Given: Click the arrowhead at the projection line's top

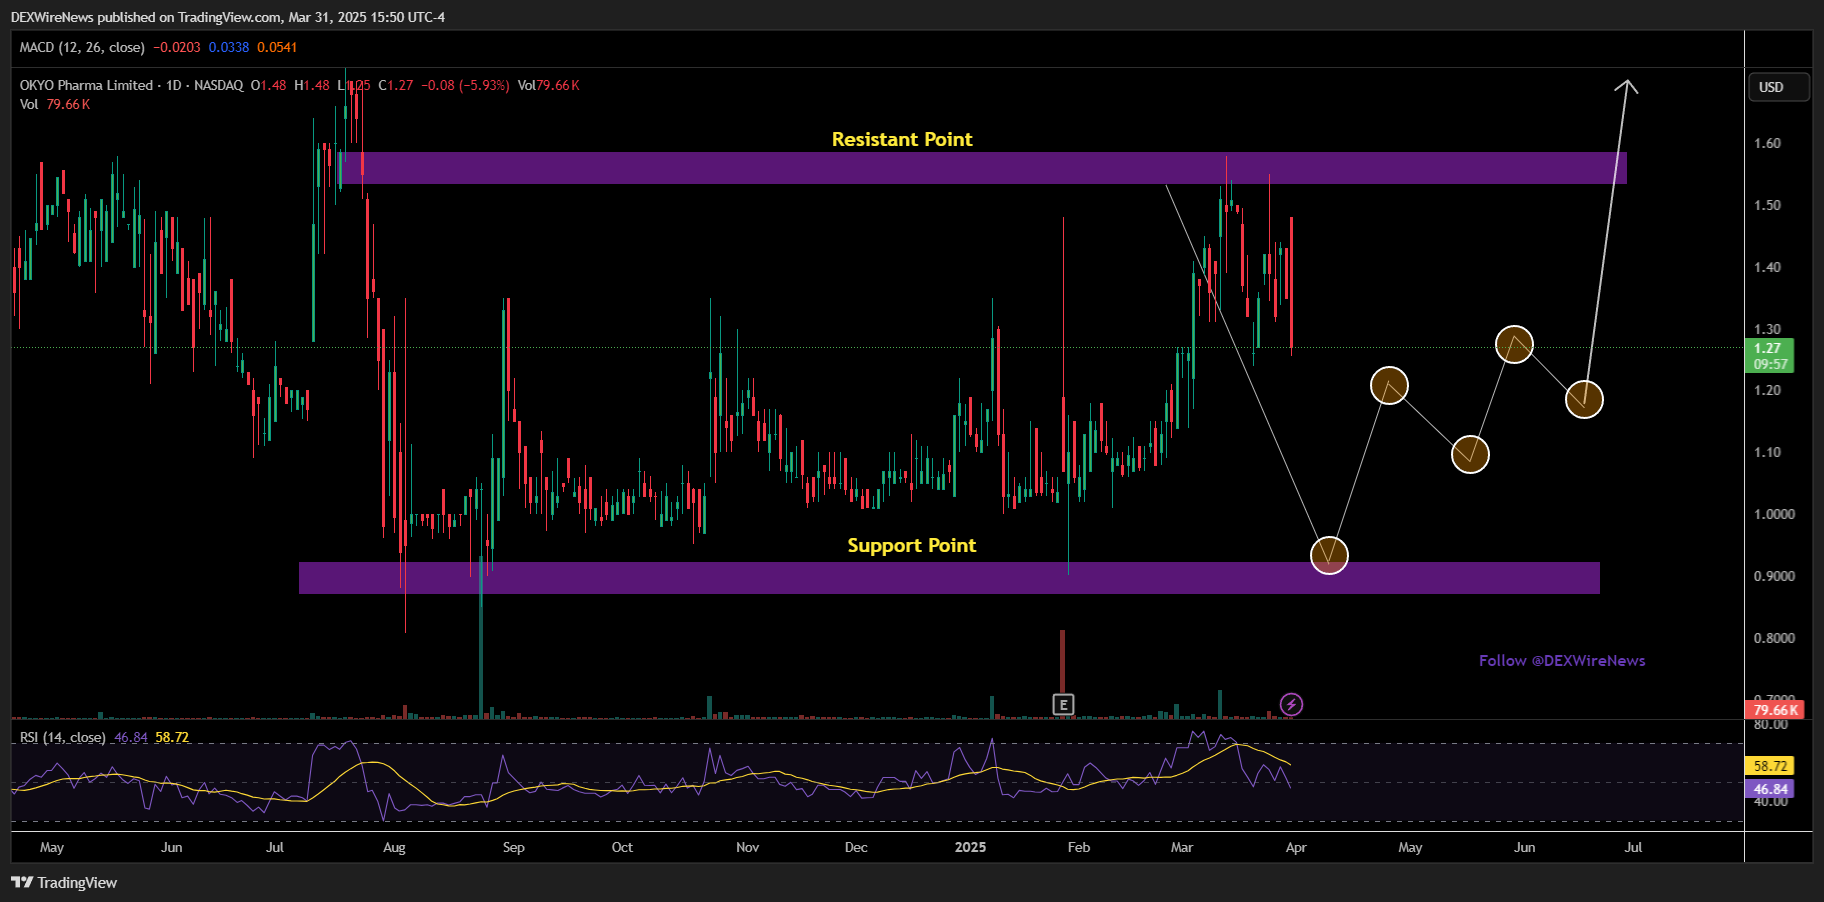Looking at the screenshot, I should [x=1627, y=85].
